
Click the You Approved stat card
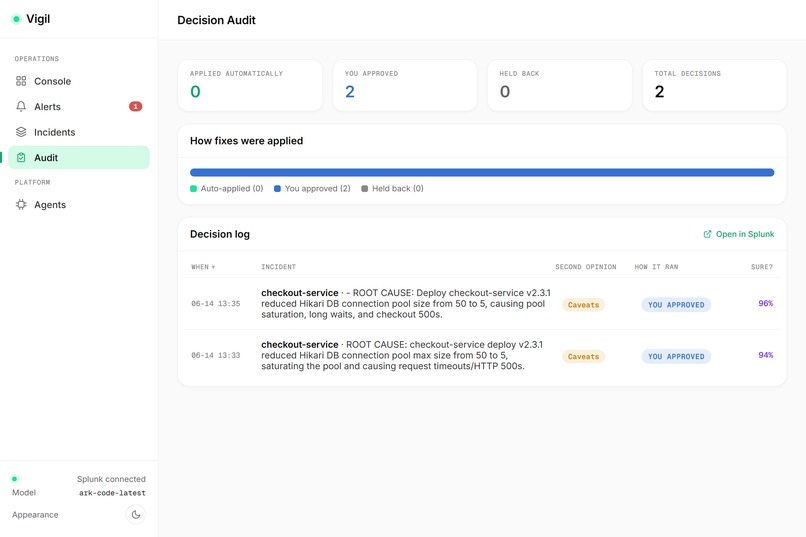[405, 85]
